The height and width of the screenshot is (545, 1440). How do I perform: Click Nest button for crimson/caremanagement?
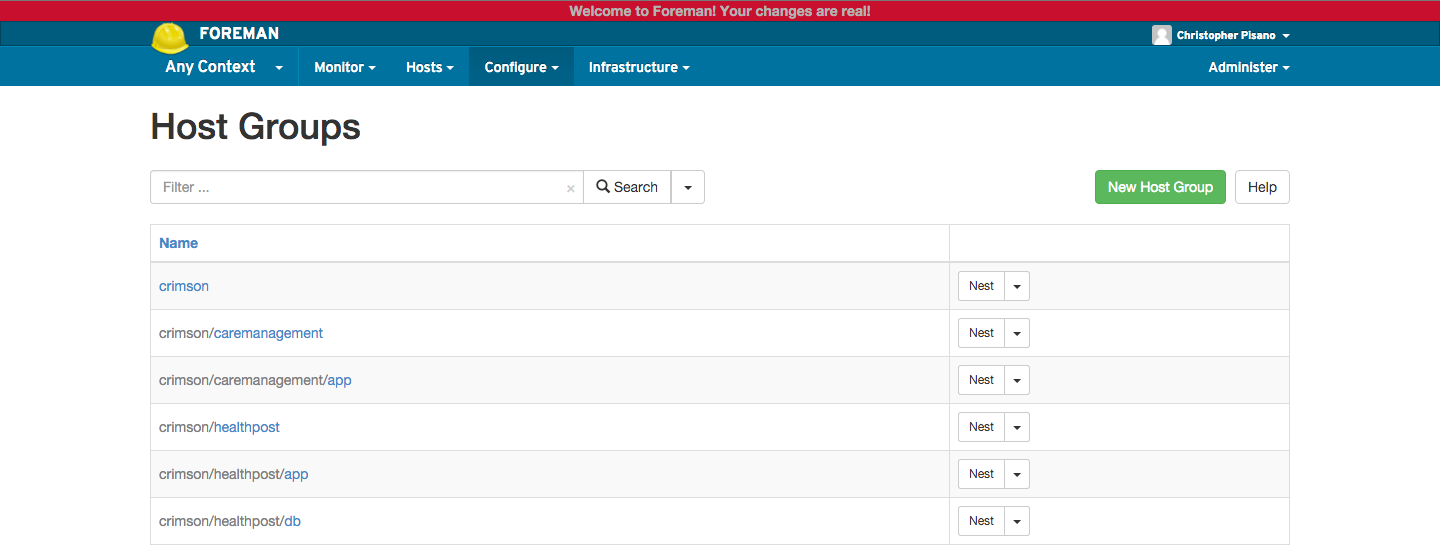click(981, 333)
